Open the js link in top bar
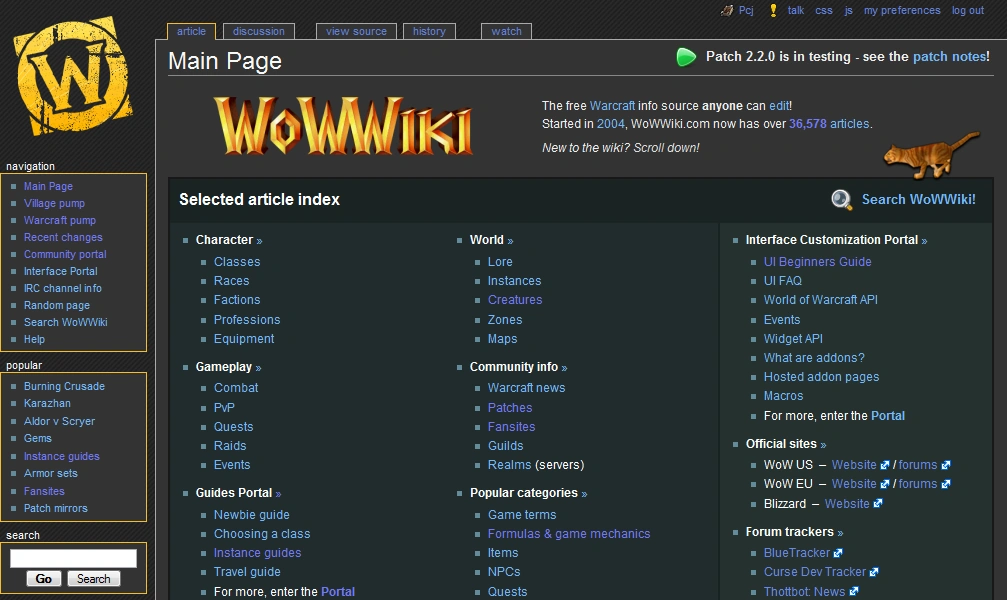Image resolution: width=1007 pixels, height=600 pixels. point(848,10)
